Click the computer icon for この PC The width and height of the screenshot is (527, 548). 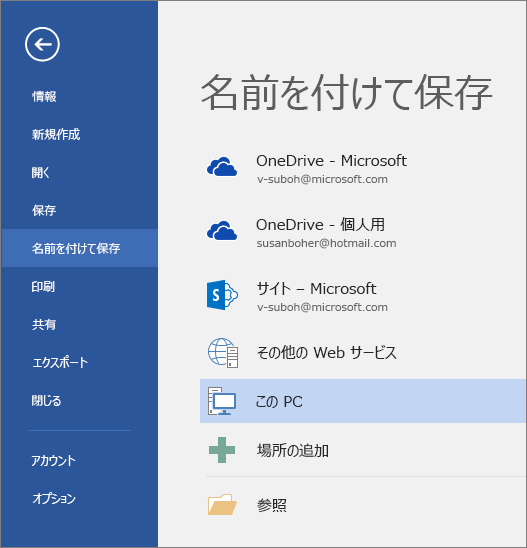coord(222,401)
